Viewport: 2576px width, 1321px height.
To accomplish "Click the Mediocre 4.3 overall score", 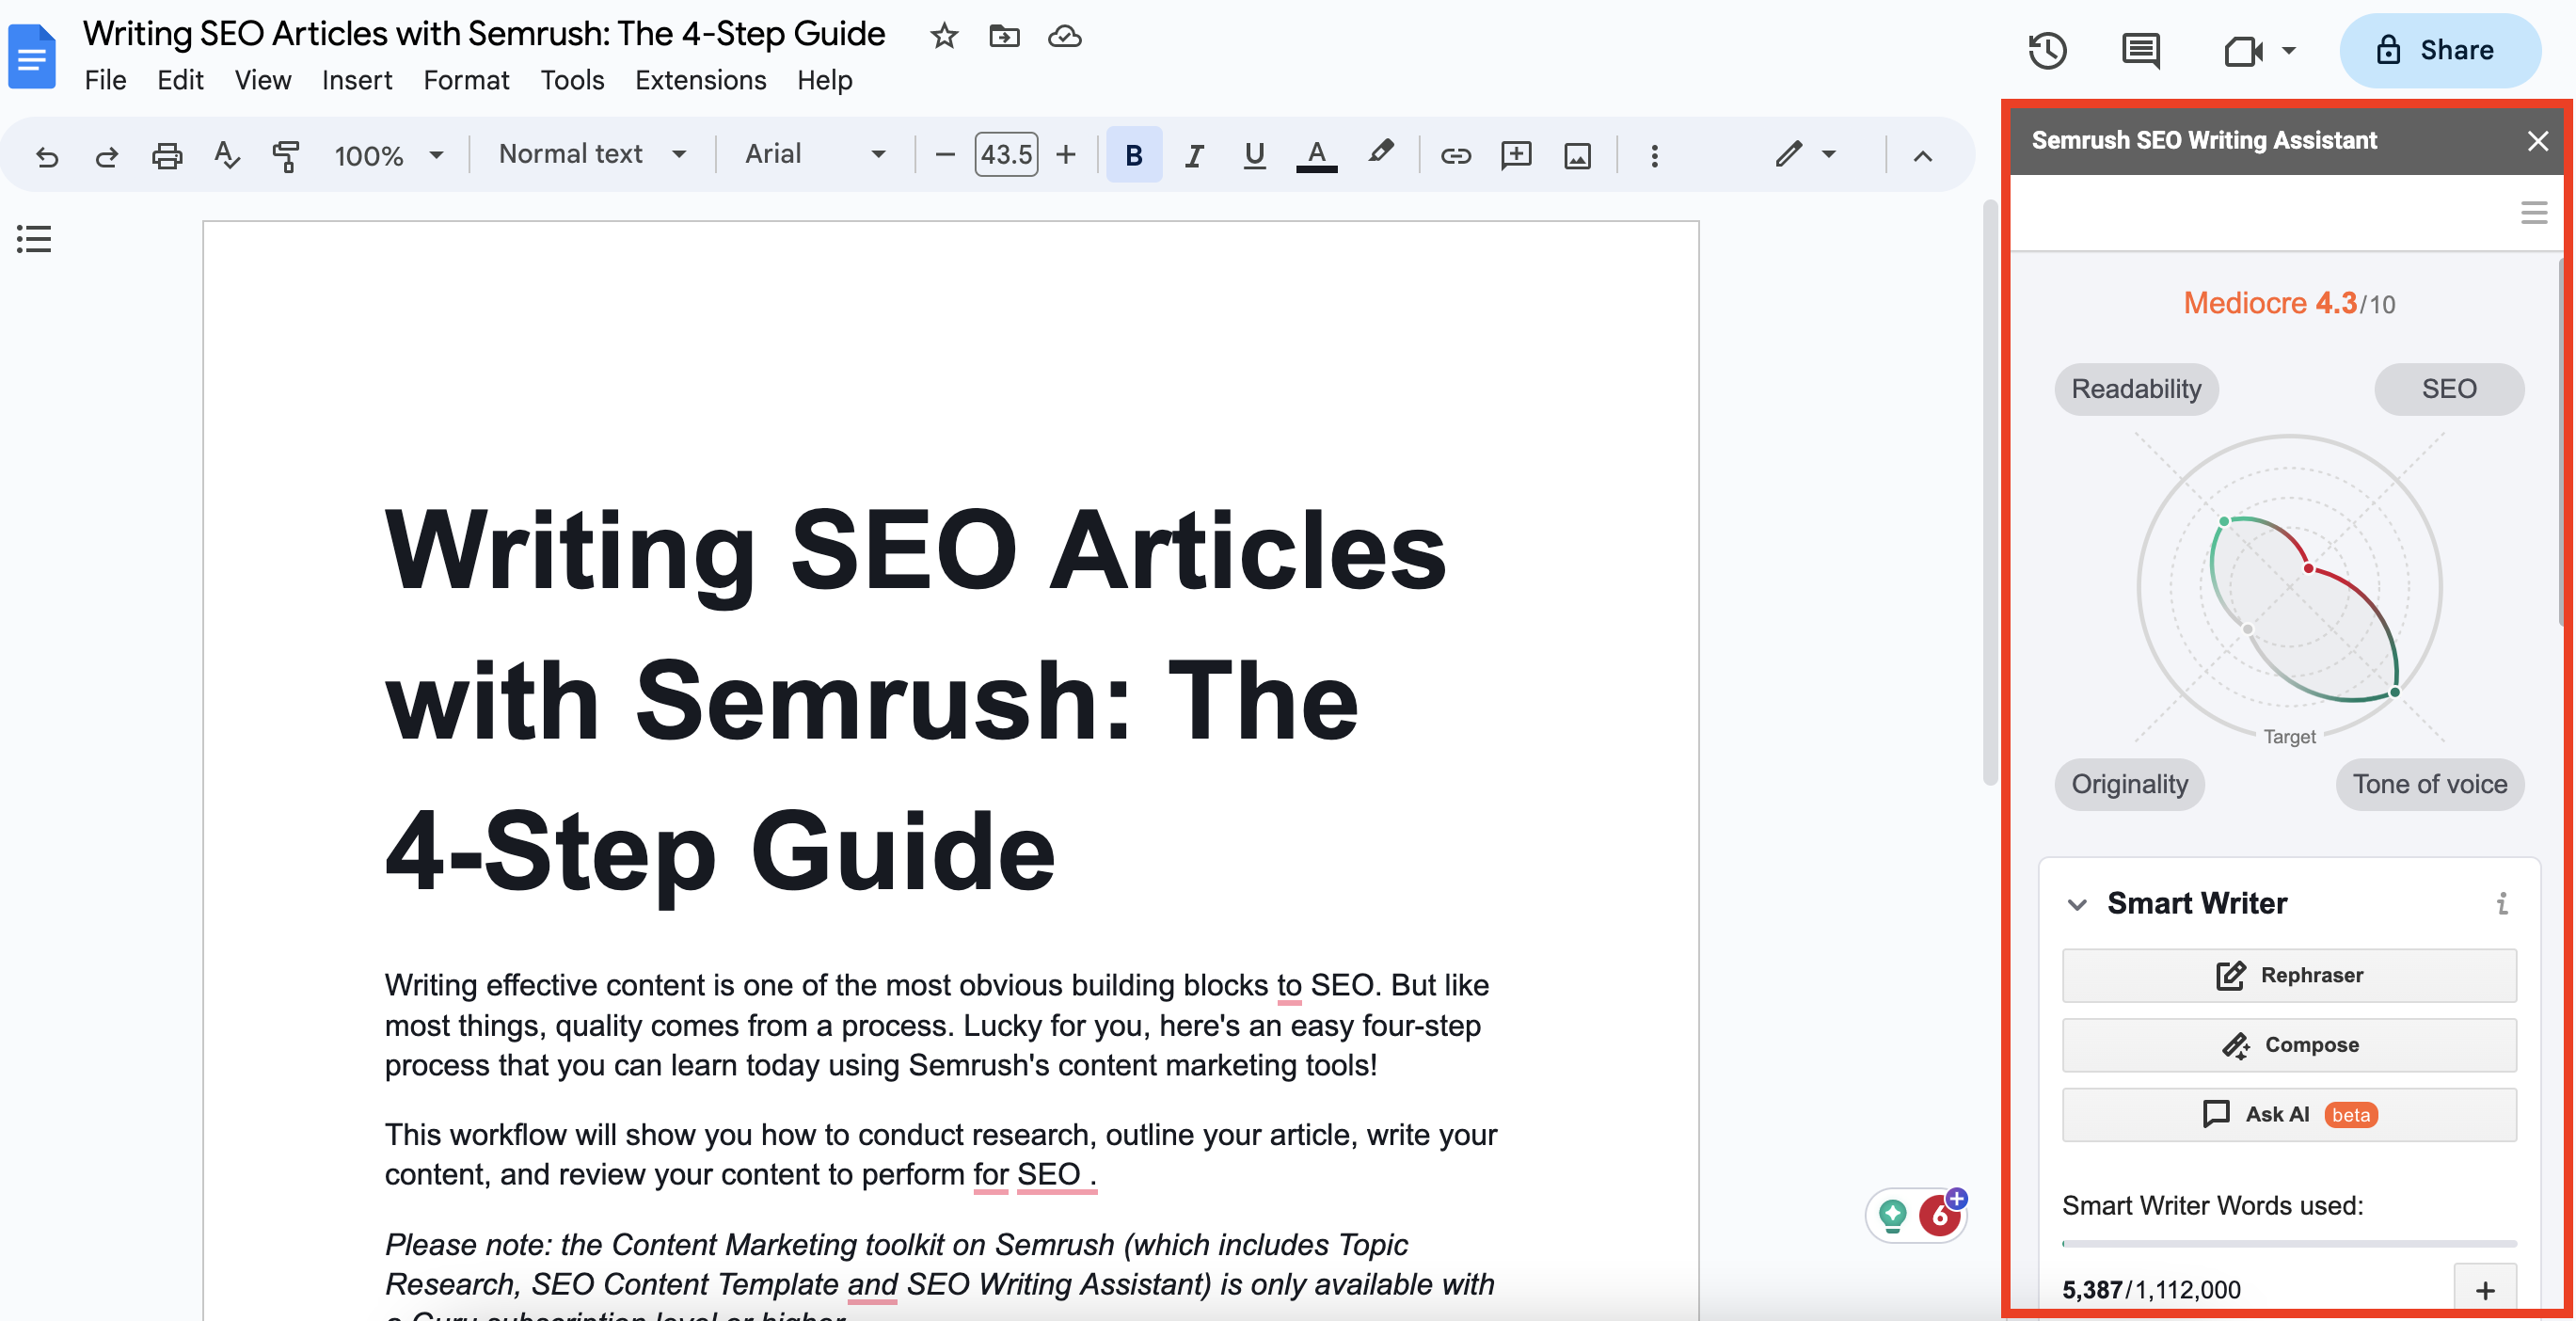I will click(2289, 303).
